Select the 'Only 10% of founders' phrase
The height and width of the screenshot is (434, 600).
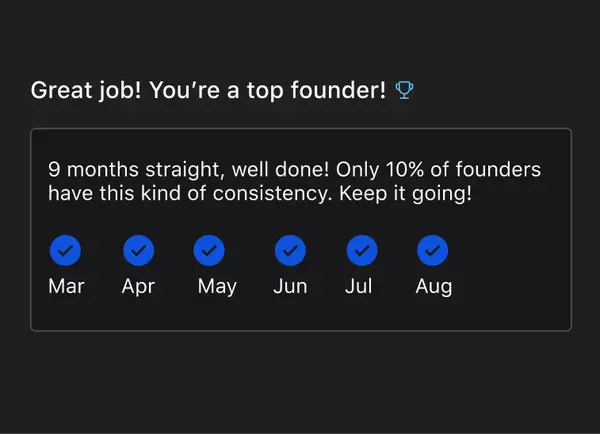439,169
